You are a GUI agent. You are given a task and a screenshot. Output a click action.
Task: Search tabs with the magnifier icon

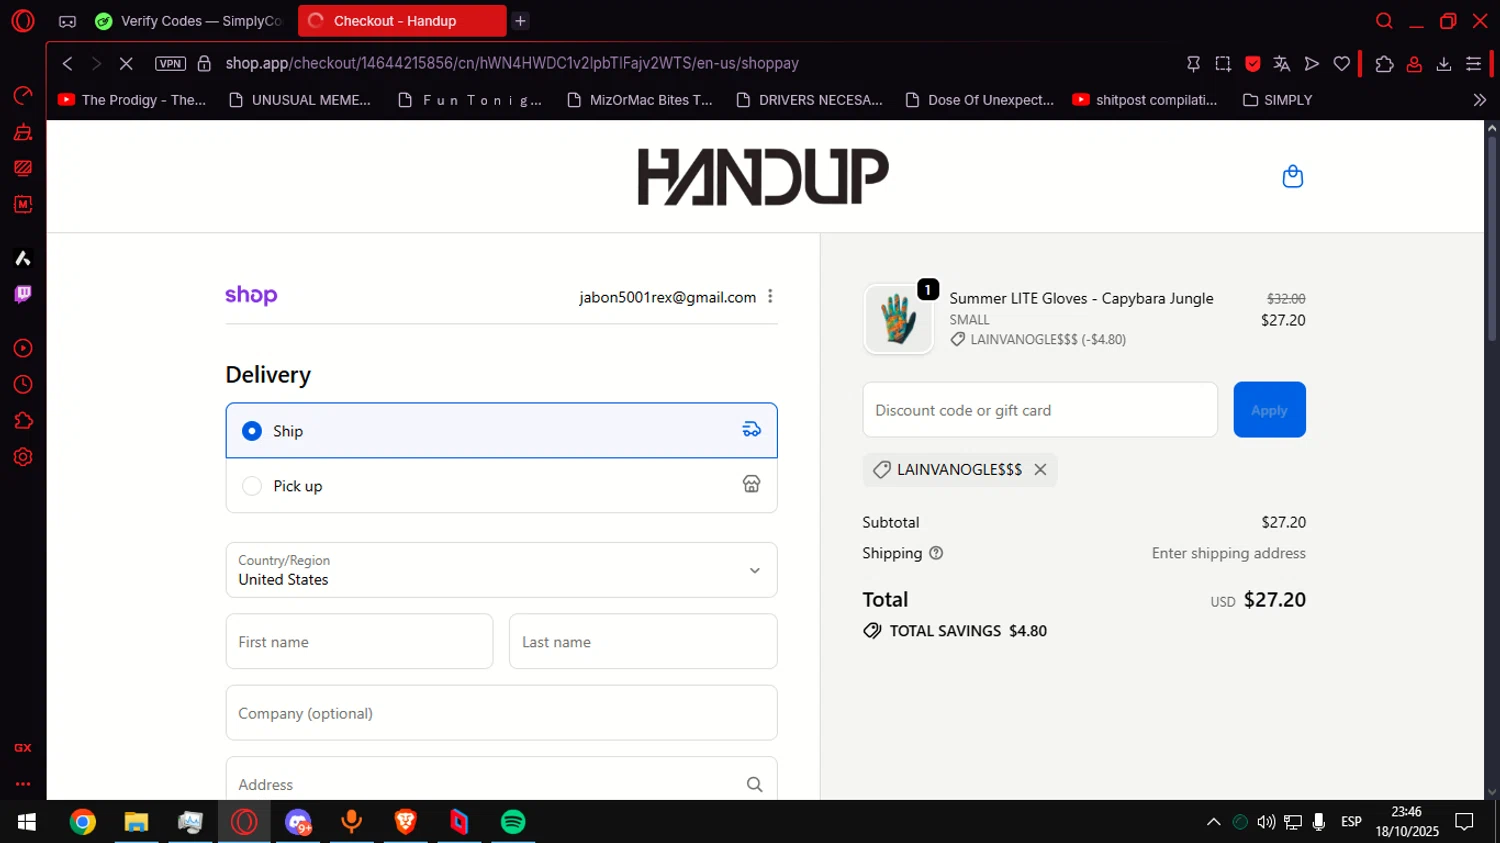[x=1384, y=21]
